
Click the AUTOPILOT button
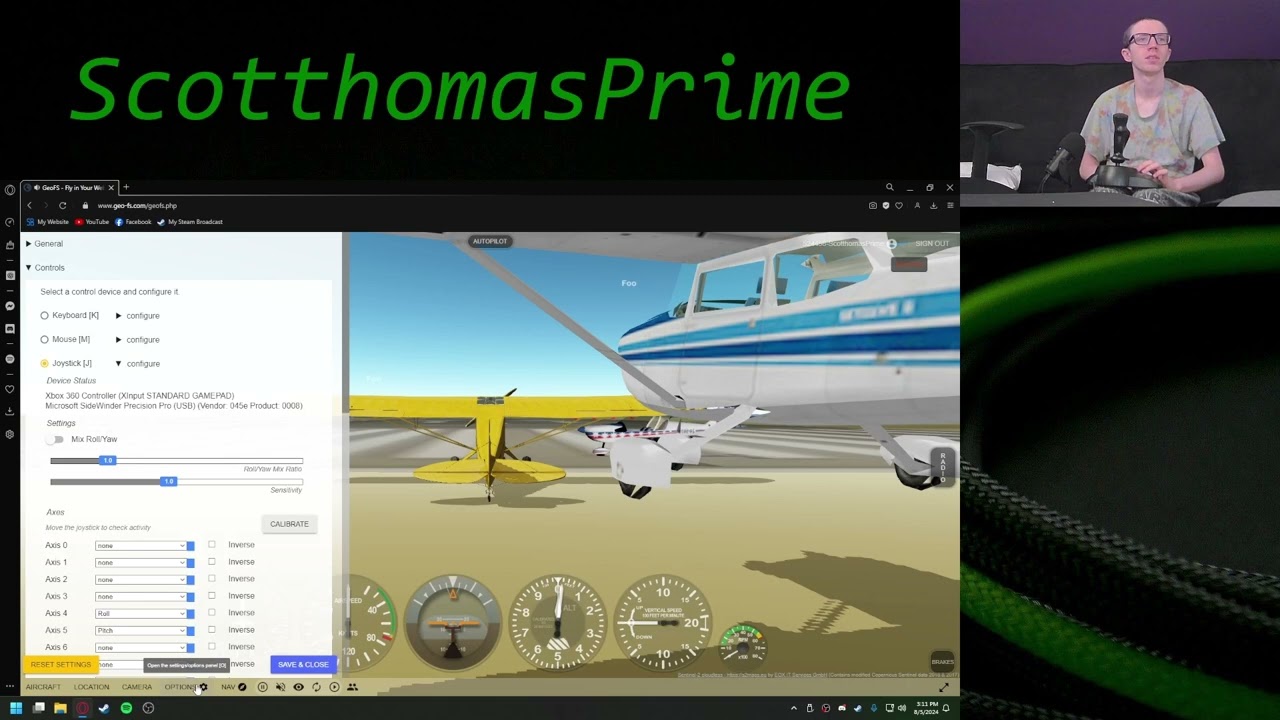tap(490, 241)
